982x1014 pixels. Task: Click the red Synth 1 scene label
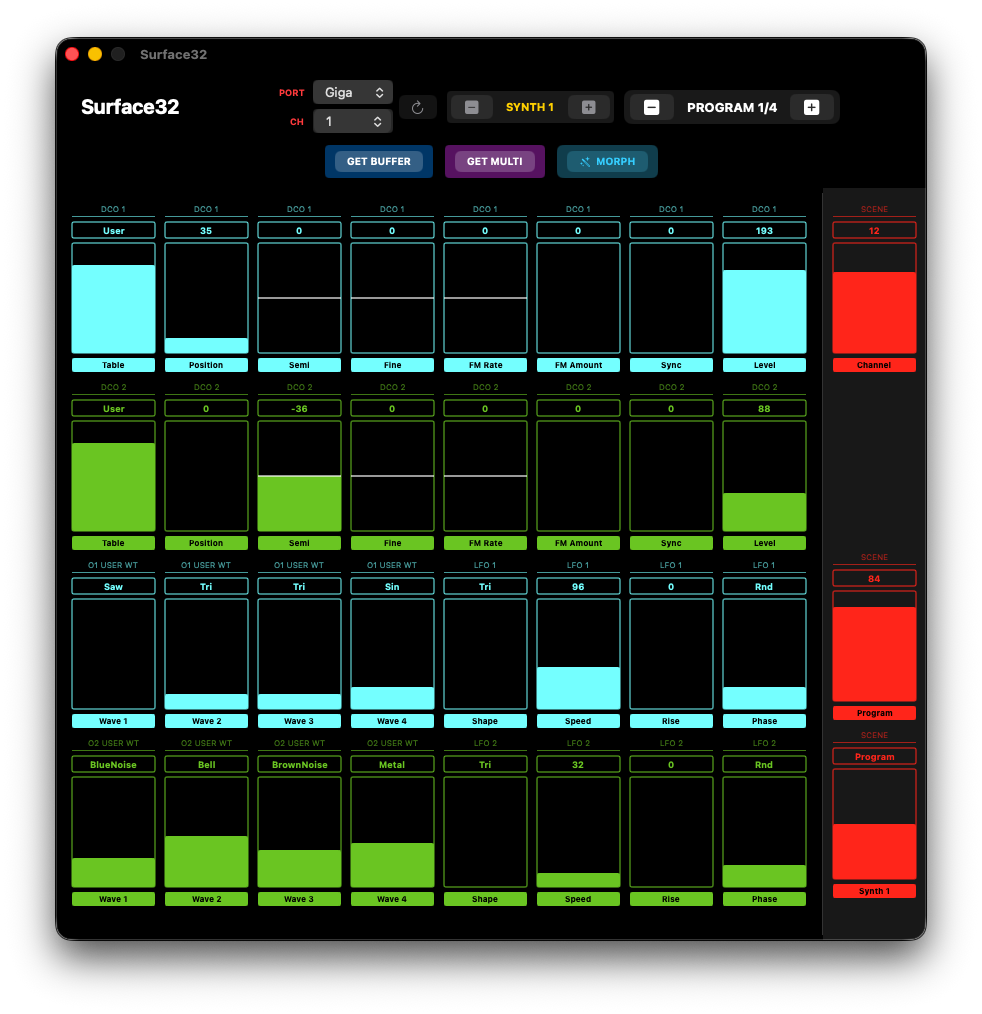pos(874,891)
